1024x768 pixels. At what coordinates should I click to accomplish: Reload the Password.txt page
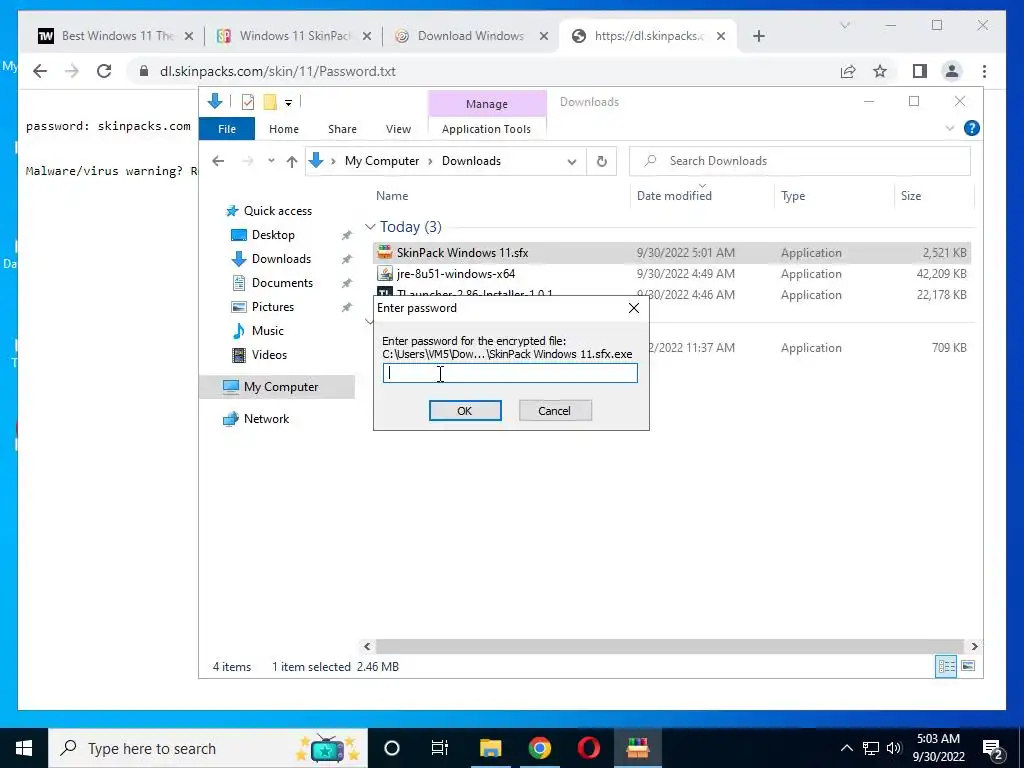(x=104, y=71)
